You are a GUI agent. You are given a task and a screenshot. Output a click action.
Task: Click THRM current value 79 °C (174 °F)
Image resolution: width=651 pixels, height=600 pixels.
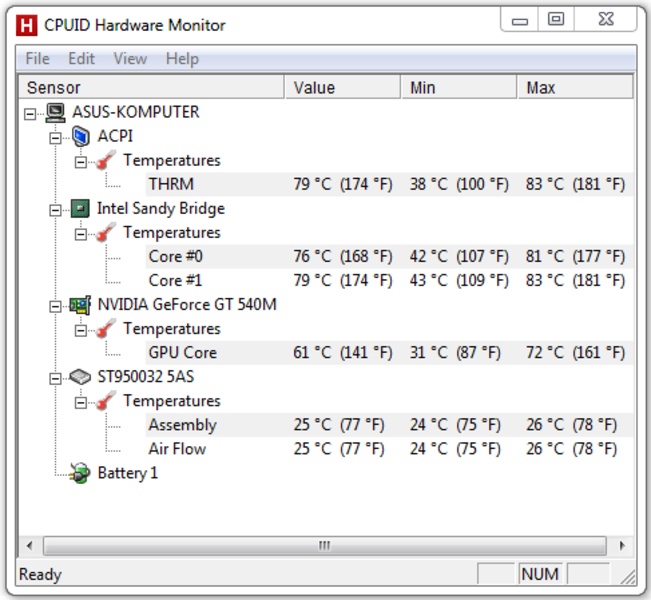tap(343, 184)
